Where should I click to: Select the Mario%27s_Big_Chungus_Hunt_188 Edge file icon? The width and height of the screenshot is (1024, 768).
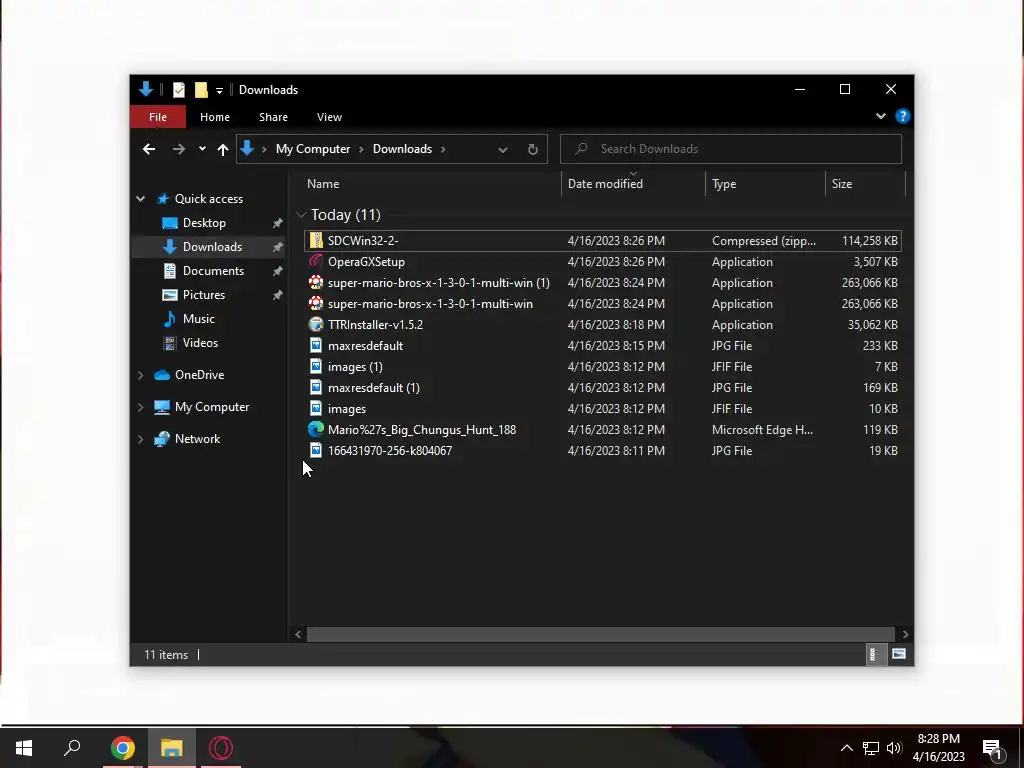pos(316,429)
